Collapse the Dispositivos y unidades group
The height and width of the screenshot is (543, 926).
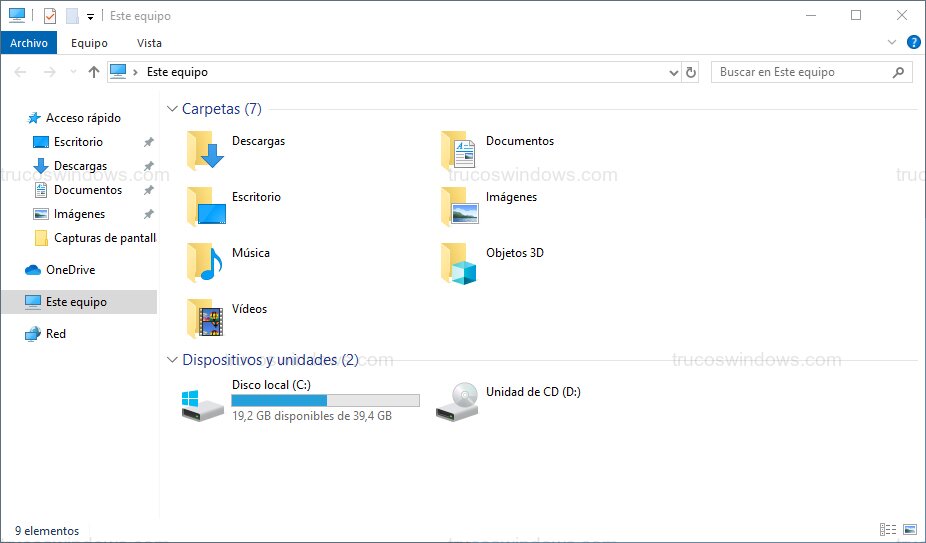(x=171, y=360)
